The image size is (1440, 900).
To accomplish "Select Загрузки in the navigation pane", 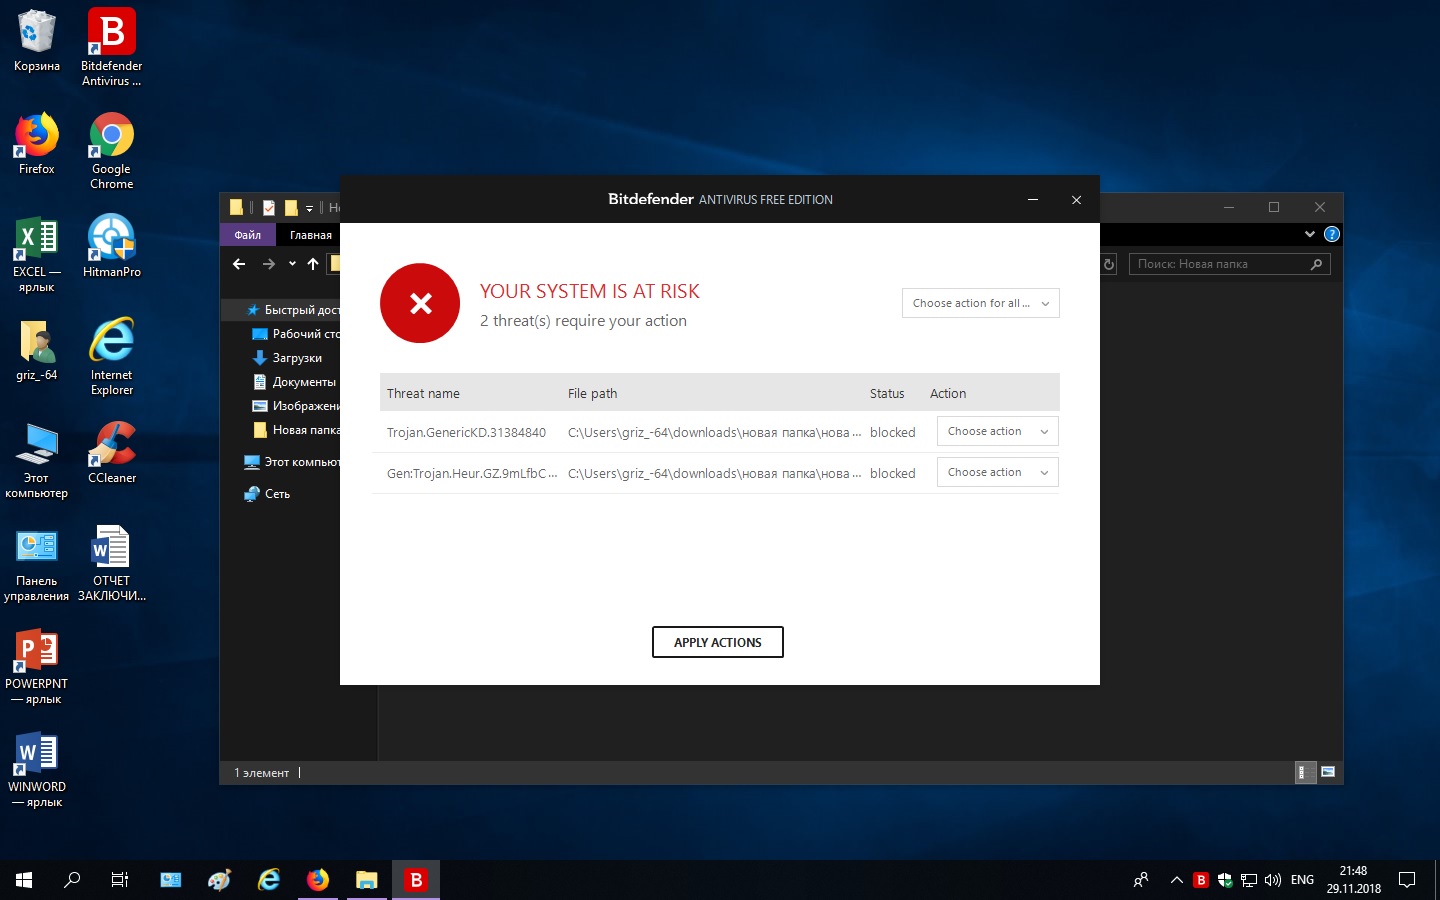I will point(297,358).
